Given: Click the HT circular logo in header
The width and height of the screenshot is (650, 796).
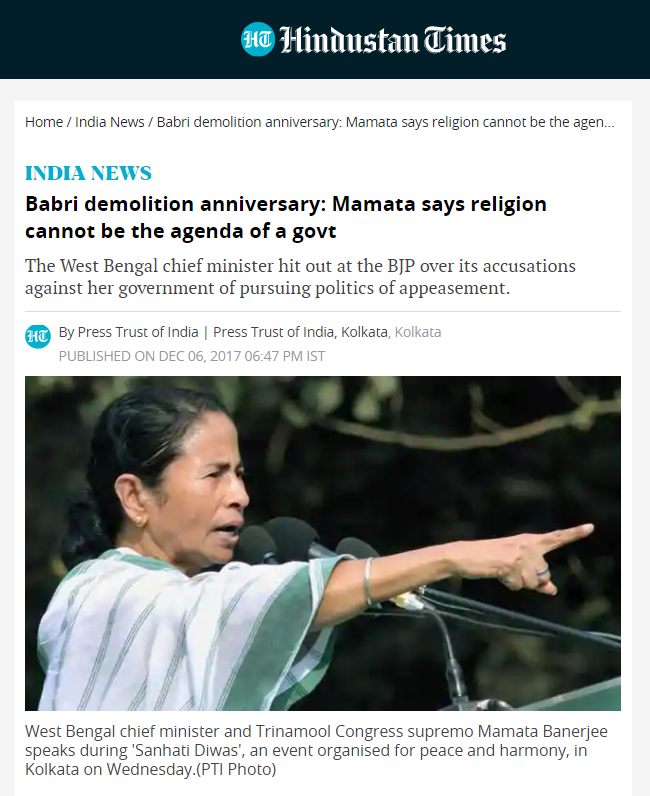Looking at the screenshot, I should 257,39.
